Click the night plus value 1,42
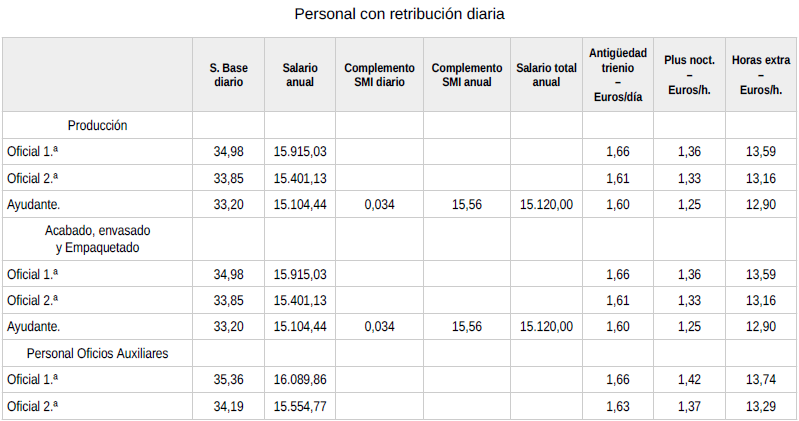 click(x=689, y=380)
